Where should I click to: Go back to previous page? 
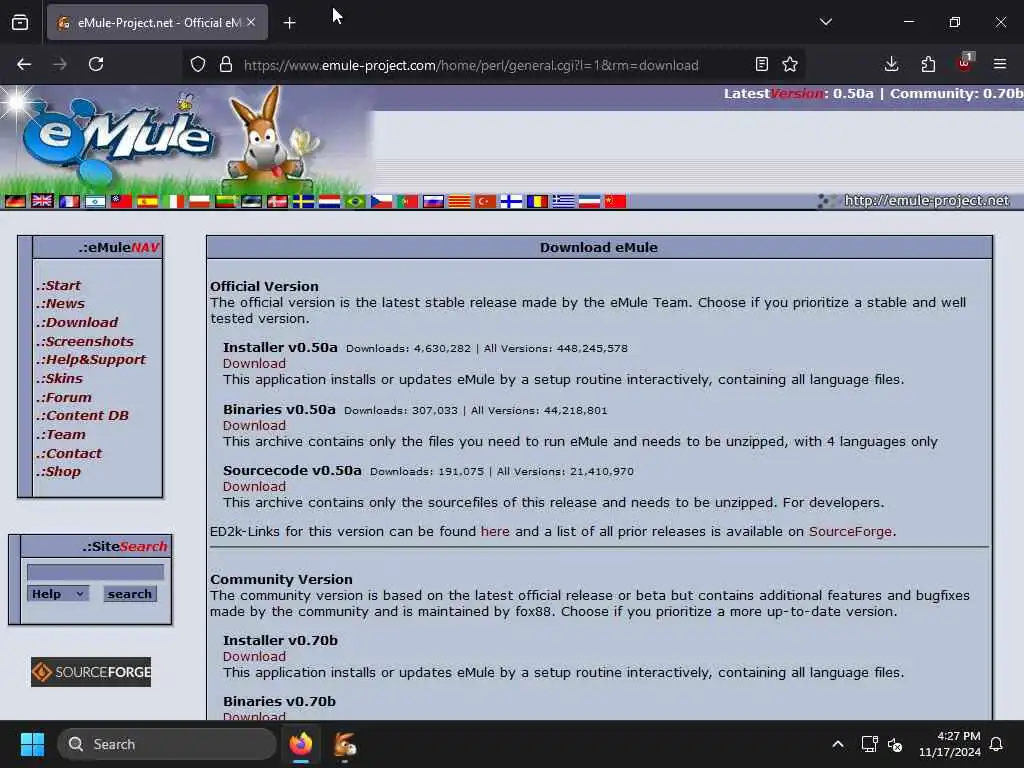[x=24, y=64]
